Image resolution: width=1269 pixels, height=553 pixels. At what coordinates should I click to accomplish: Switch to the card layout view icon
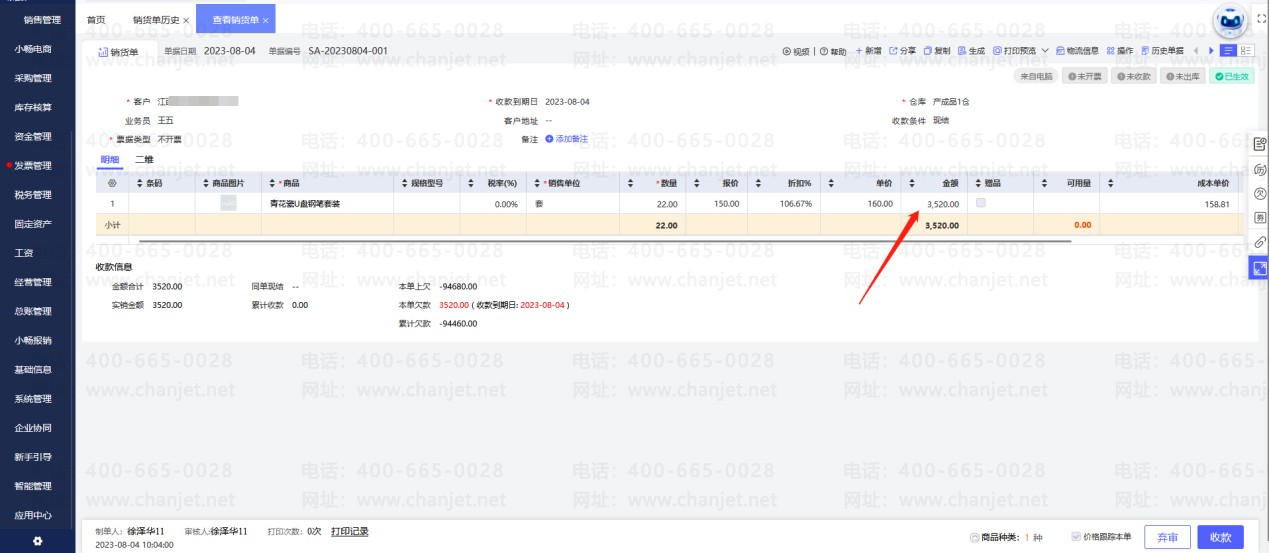1246,51
